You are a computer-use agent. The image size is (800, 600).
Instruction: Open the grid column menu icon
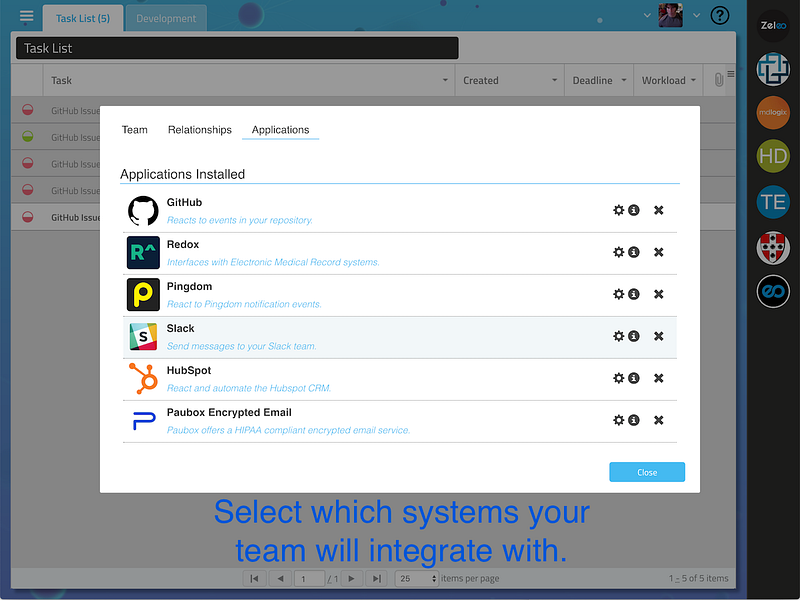click(x=731, y=74)
